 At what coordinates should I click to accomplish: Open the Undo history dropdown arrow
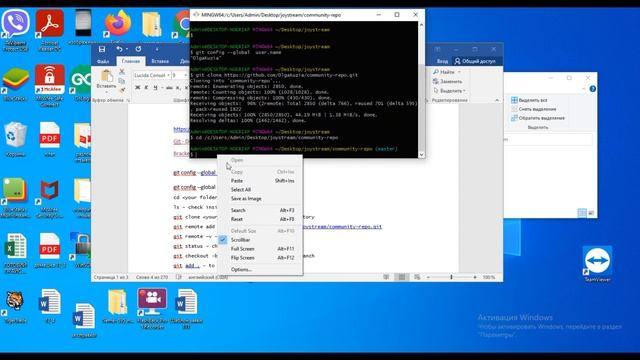pyautogui.click(x=127, y=49)
